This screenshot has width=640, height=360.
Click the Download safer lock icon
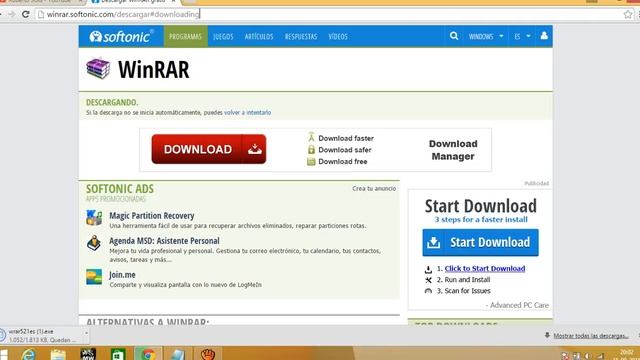pos(311,149)
